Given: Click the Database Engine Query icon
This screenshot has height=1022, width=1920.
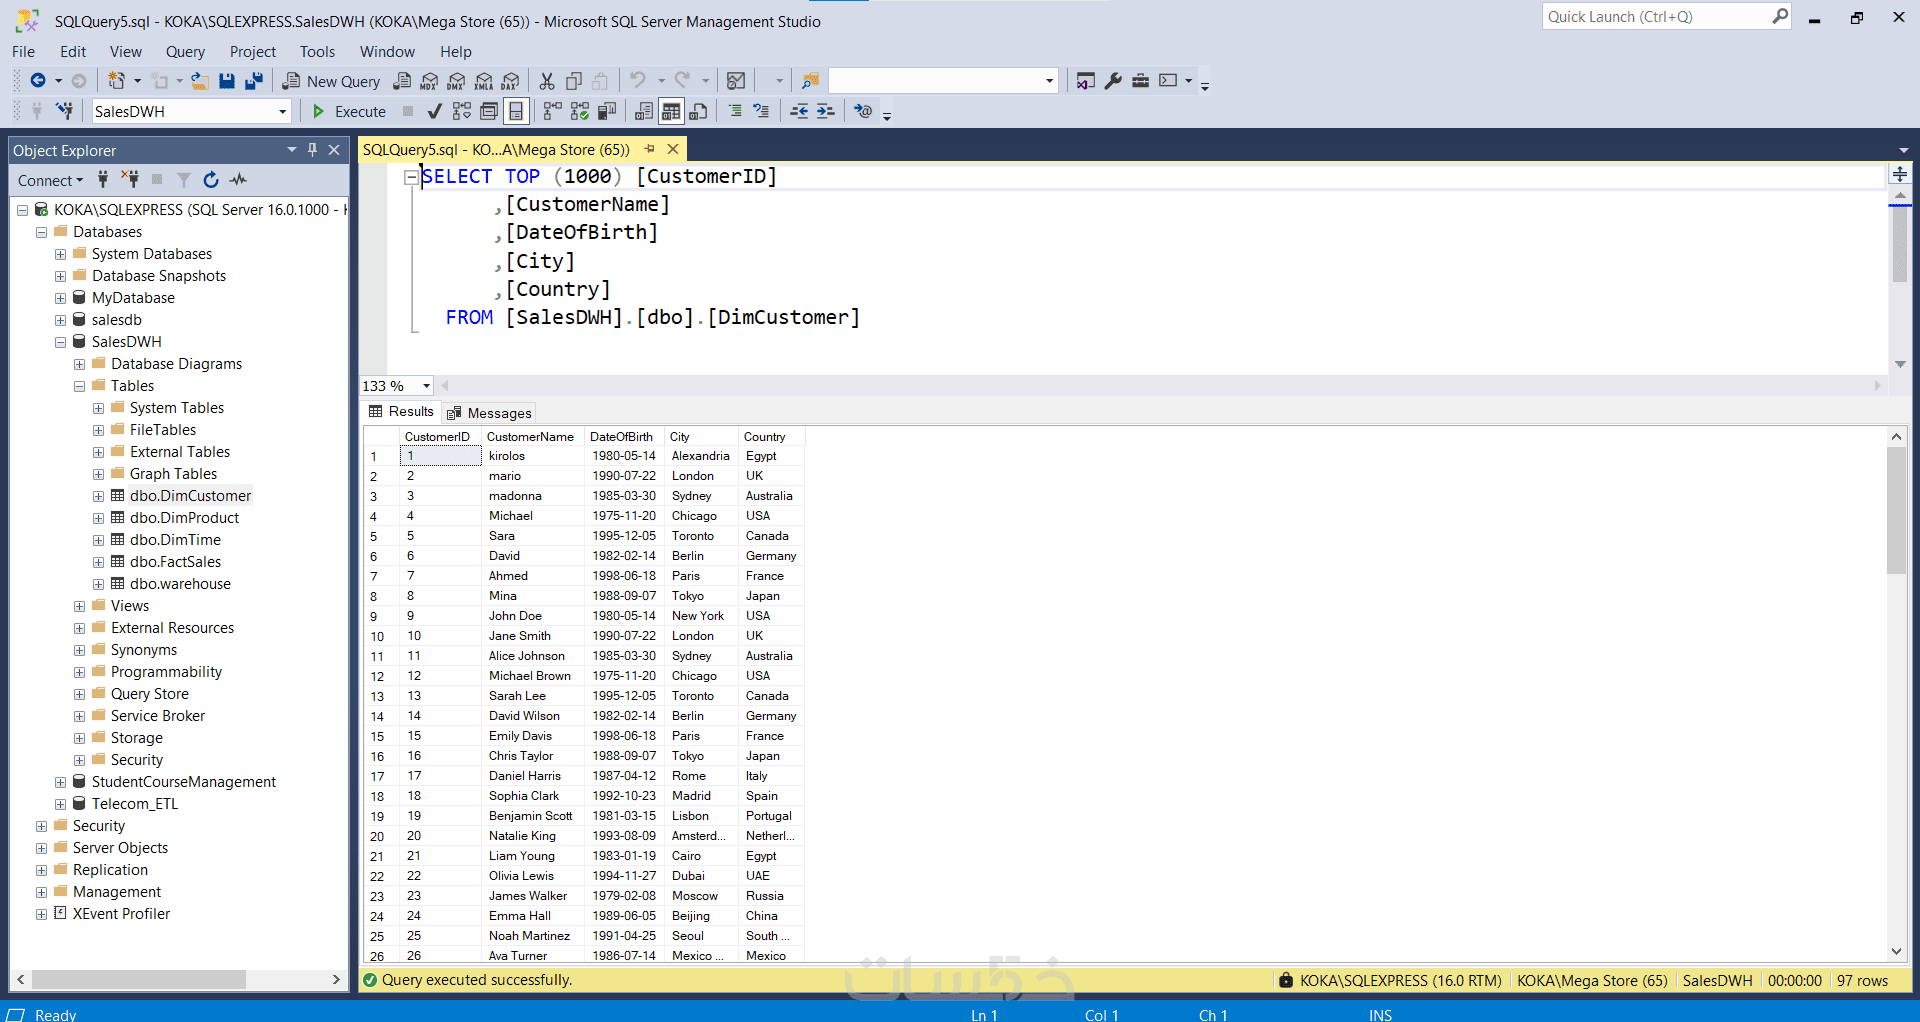Looking at the screenshot, I should click(403, 81).
